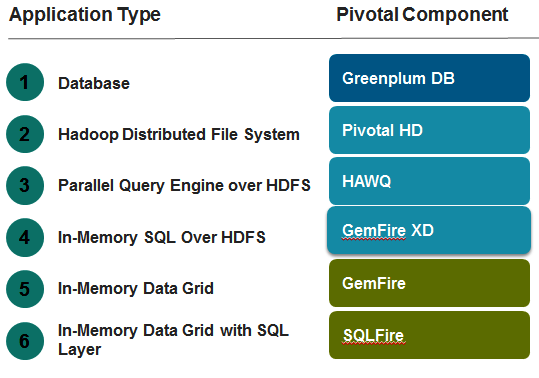Select the In-Memory Data Grid label
The height and width of the screenshot is (378, 539).
[136, 289]
